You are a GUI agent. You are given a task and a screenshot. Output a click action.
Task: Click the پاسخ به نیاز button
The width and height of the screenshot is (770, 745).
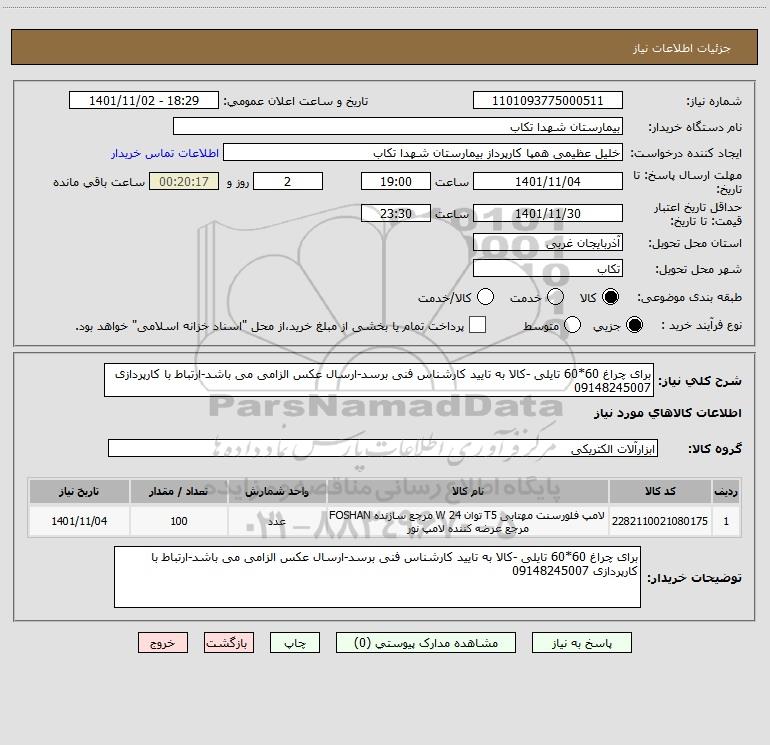582,643
